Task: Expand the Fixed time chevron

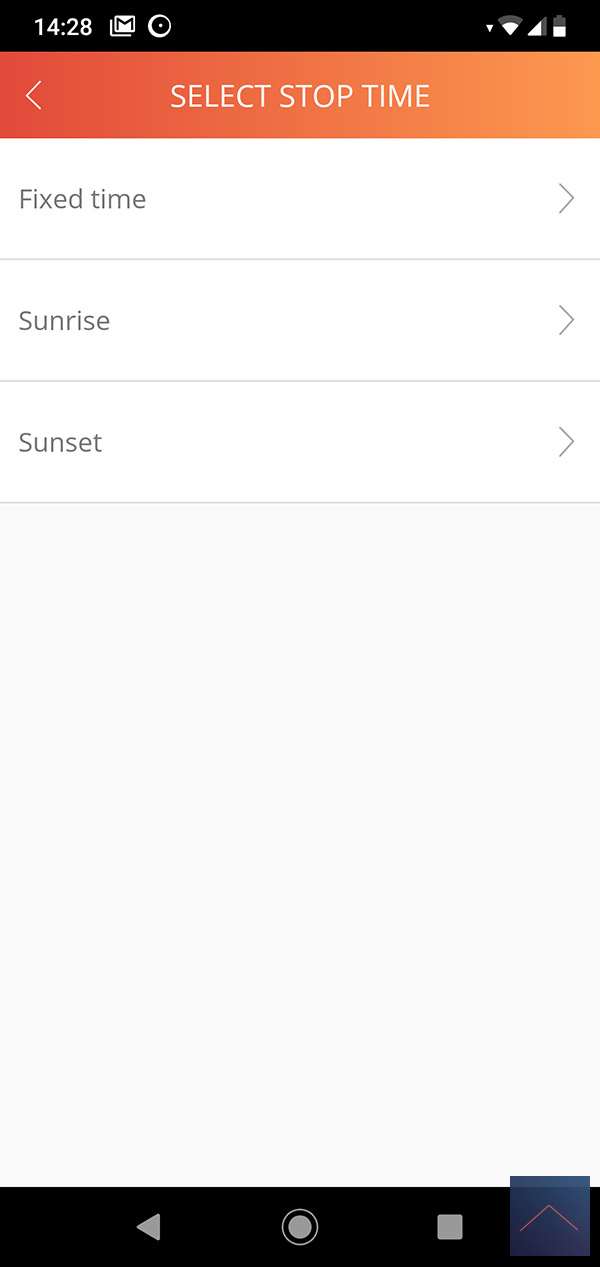Action: 566,199
